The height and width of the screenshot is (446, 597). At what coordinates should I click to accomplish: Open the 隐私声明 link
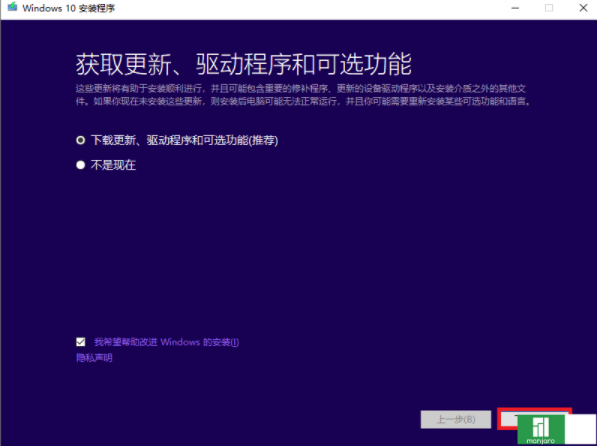coord(94,358)
